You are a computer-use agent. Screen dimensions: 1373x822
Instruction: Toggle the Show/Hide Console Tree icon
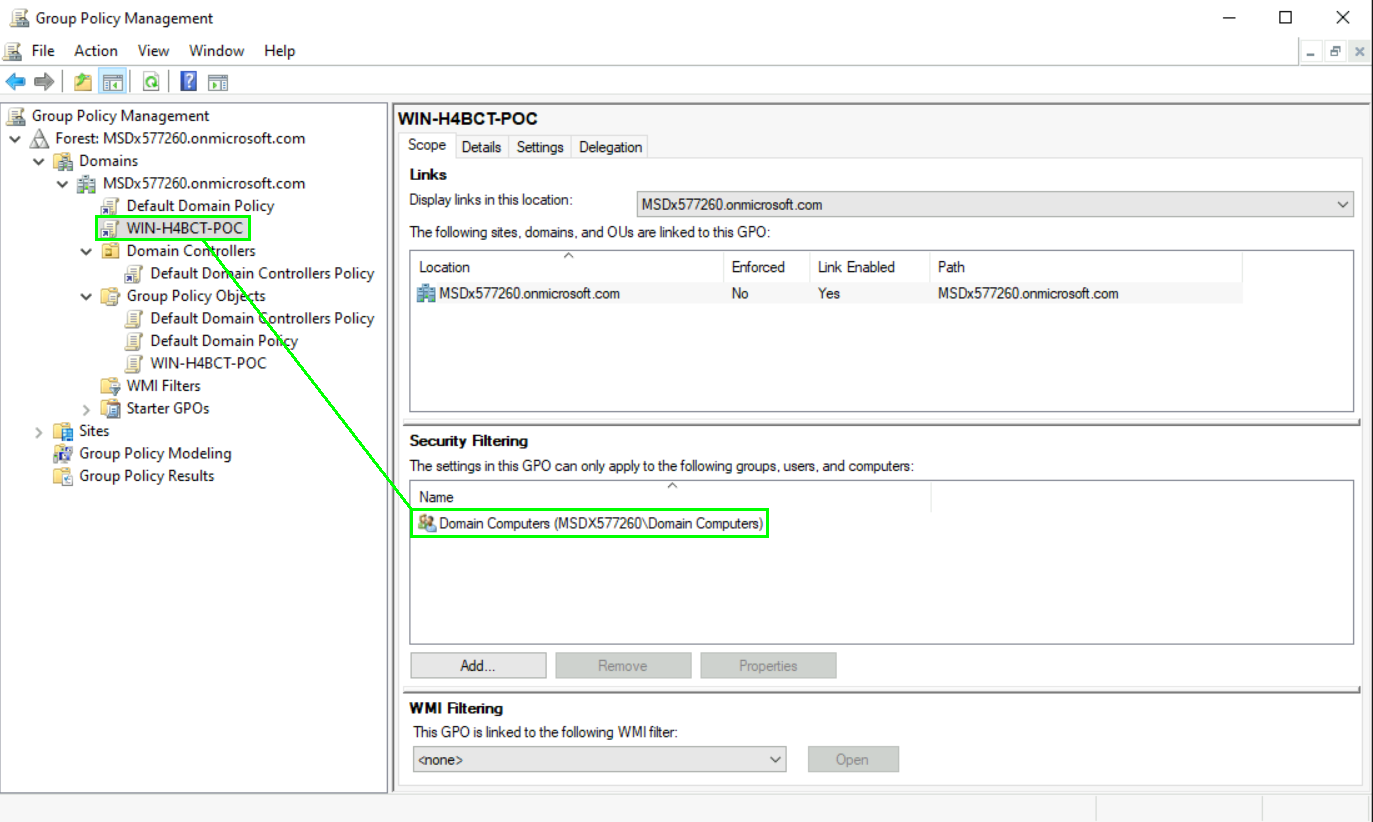[112, 82]
